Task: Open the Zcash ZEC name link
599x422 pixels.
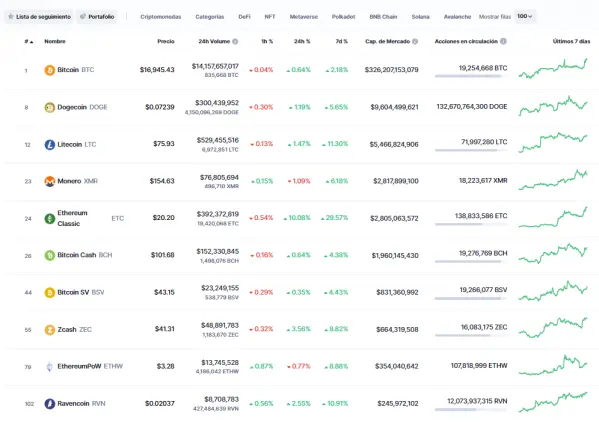Action: click(x=74, y=329)
